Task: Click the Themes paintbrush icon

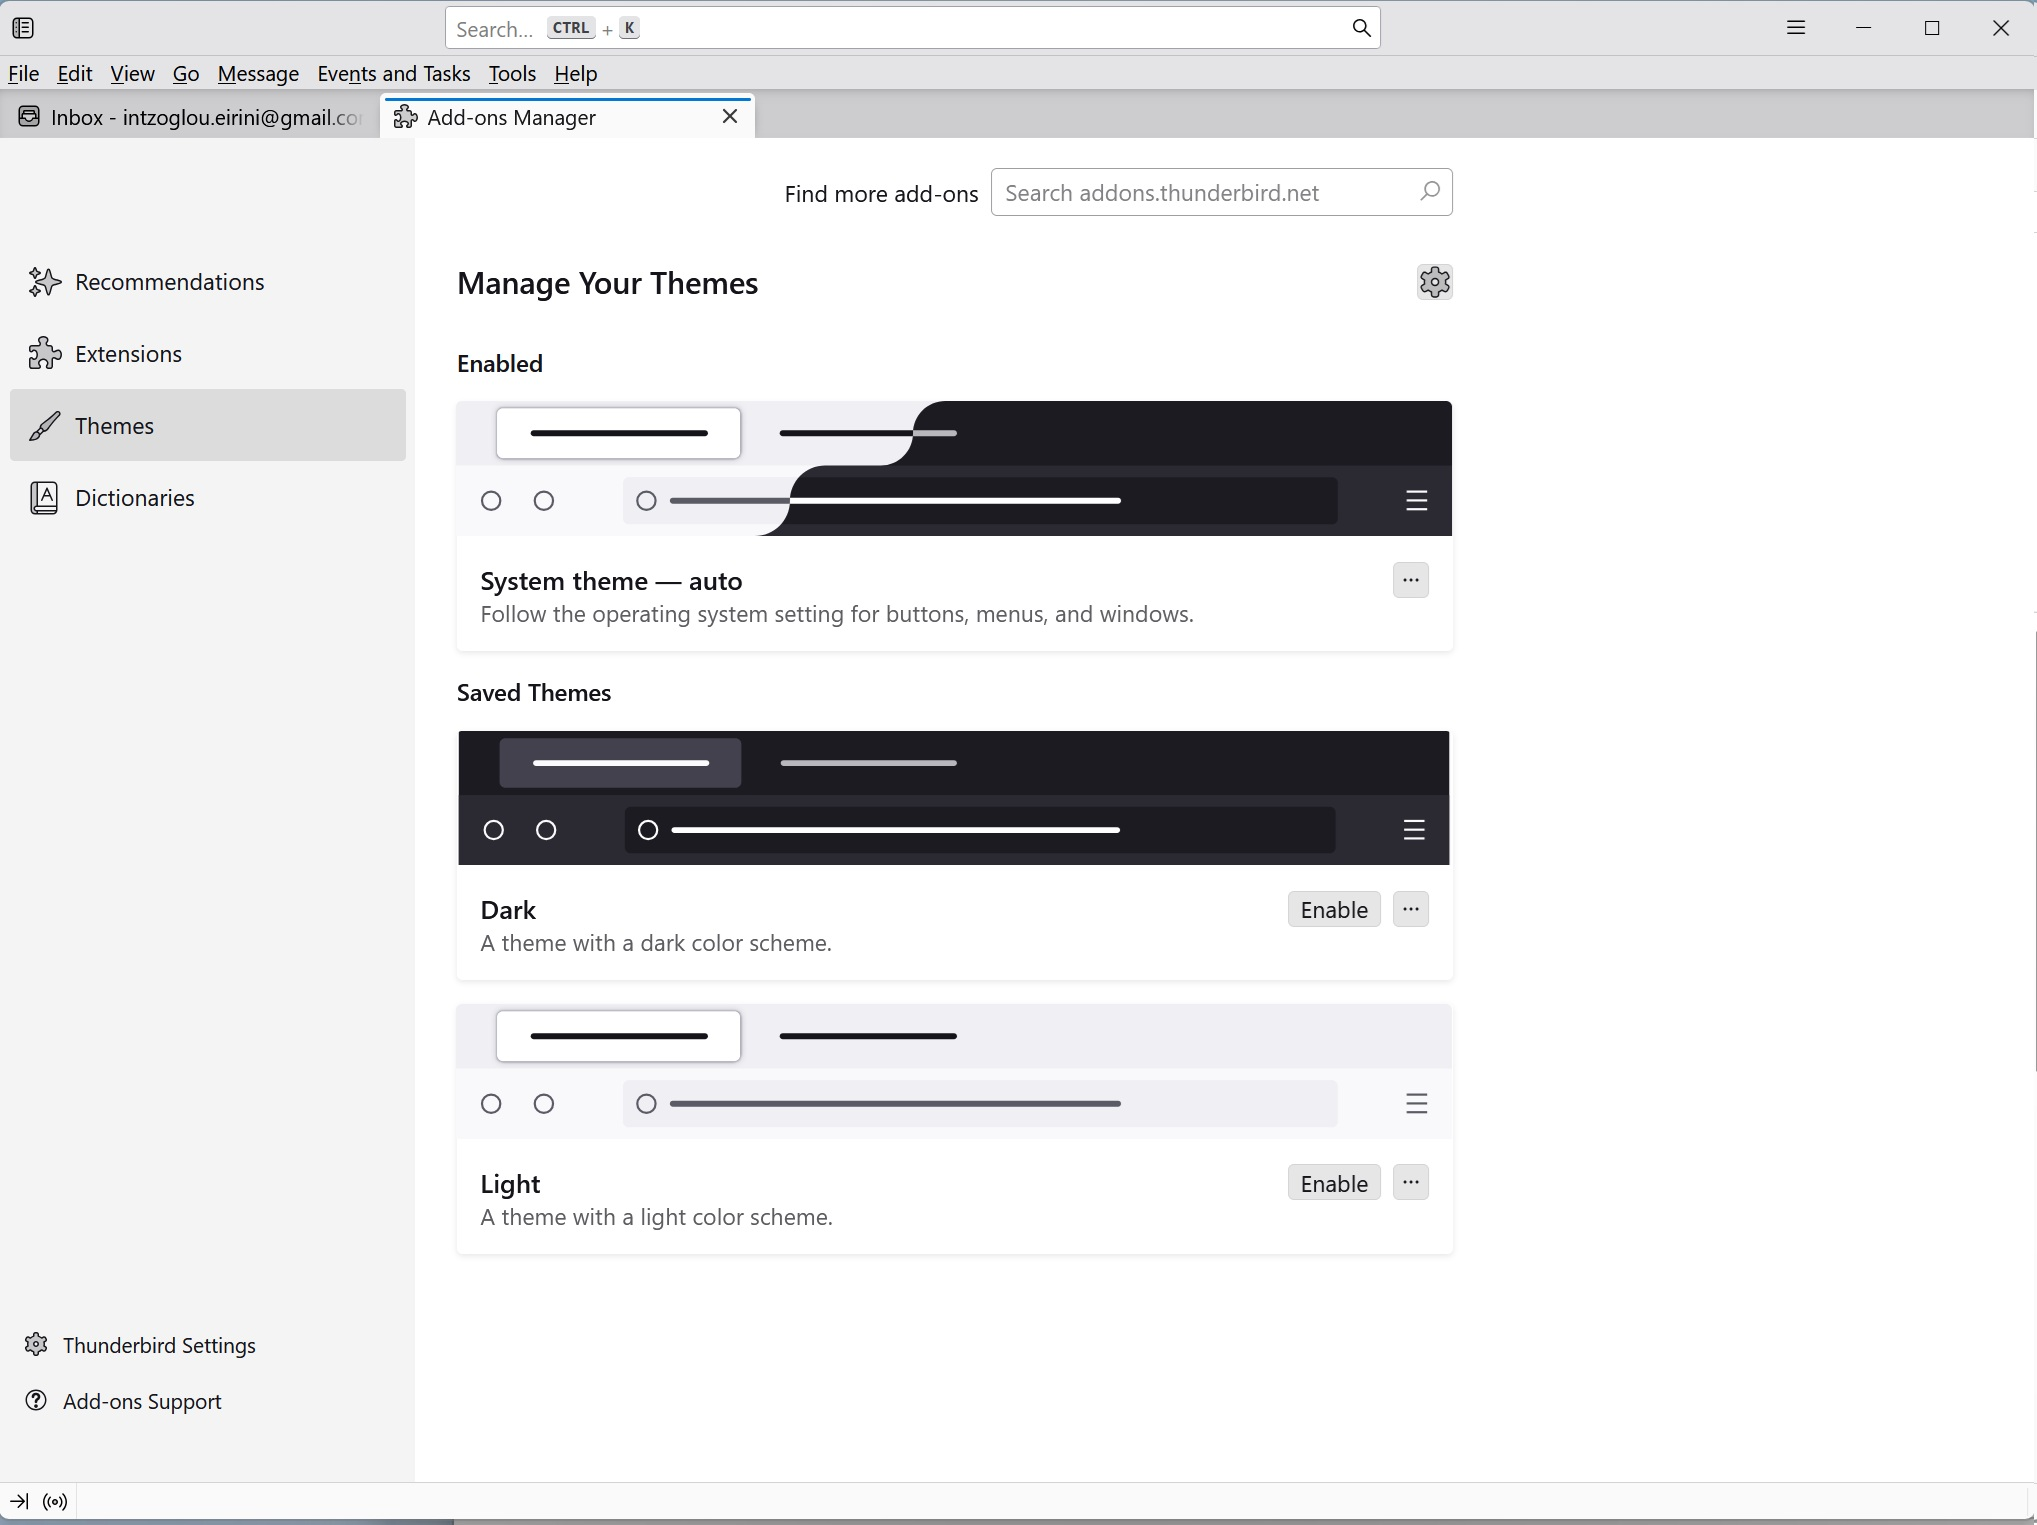Action: (x=44, y=426)
